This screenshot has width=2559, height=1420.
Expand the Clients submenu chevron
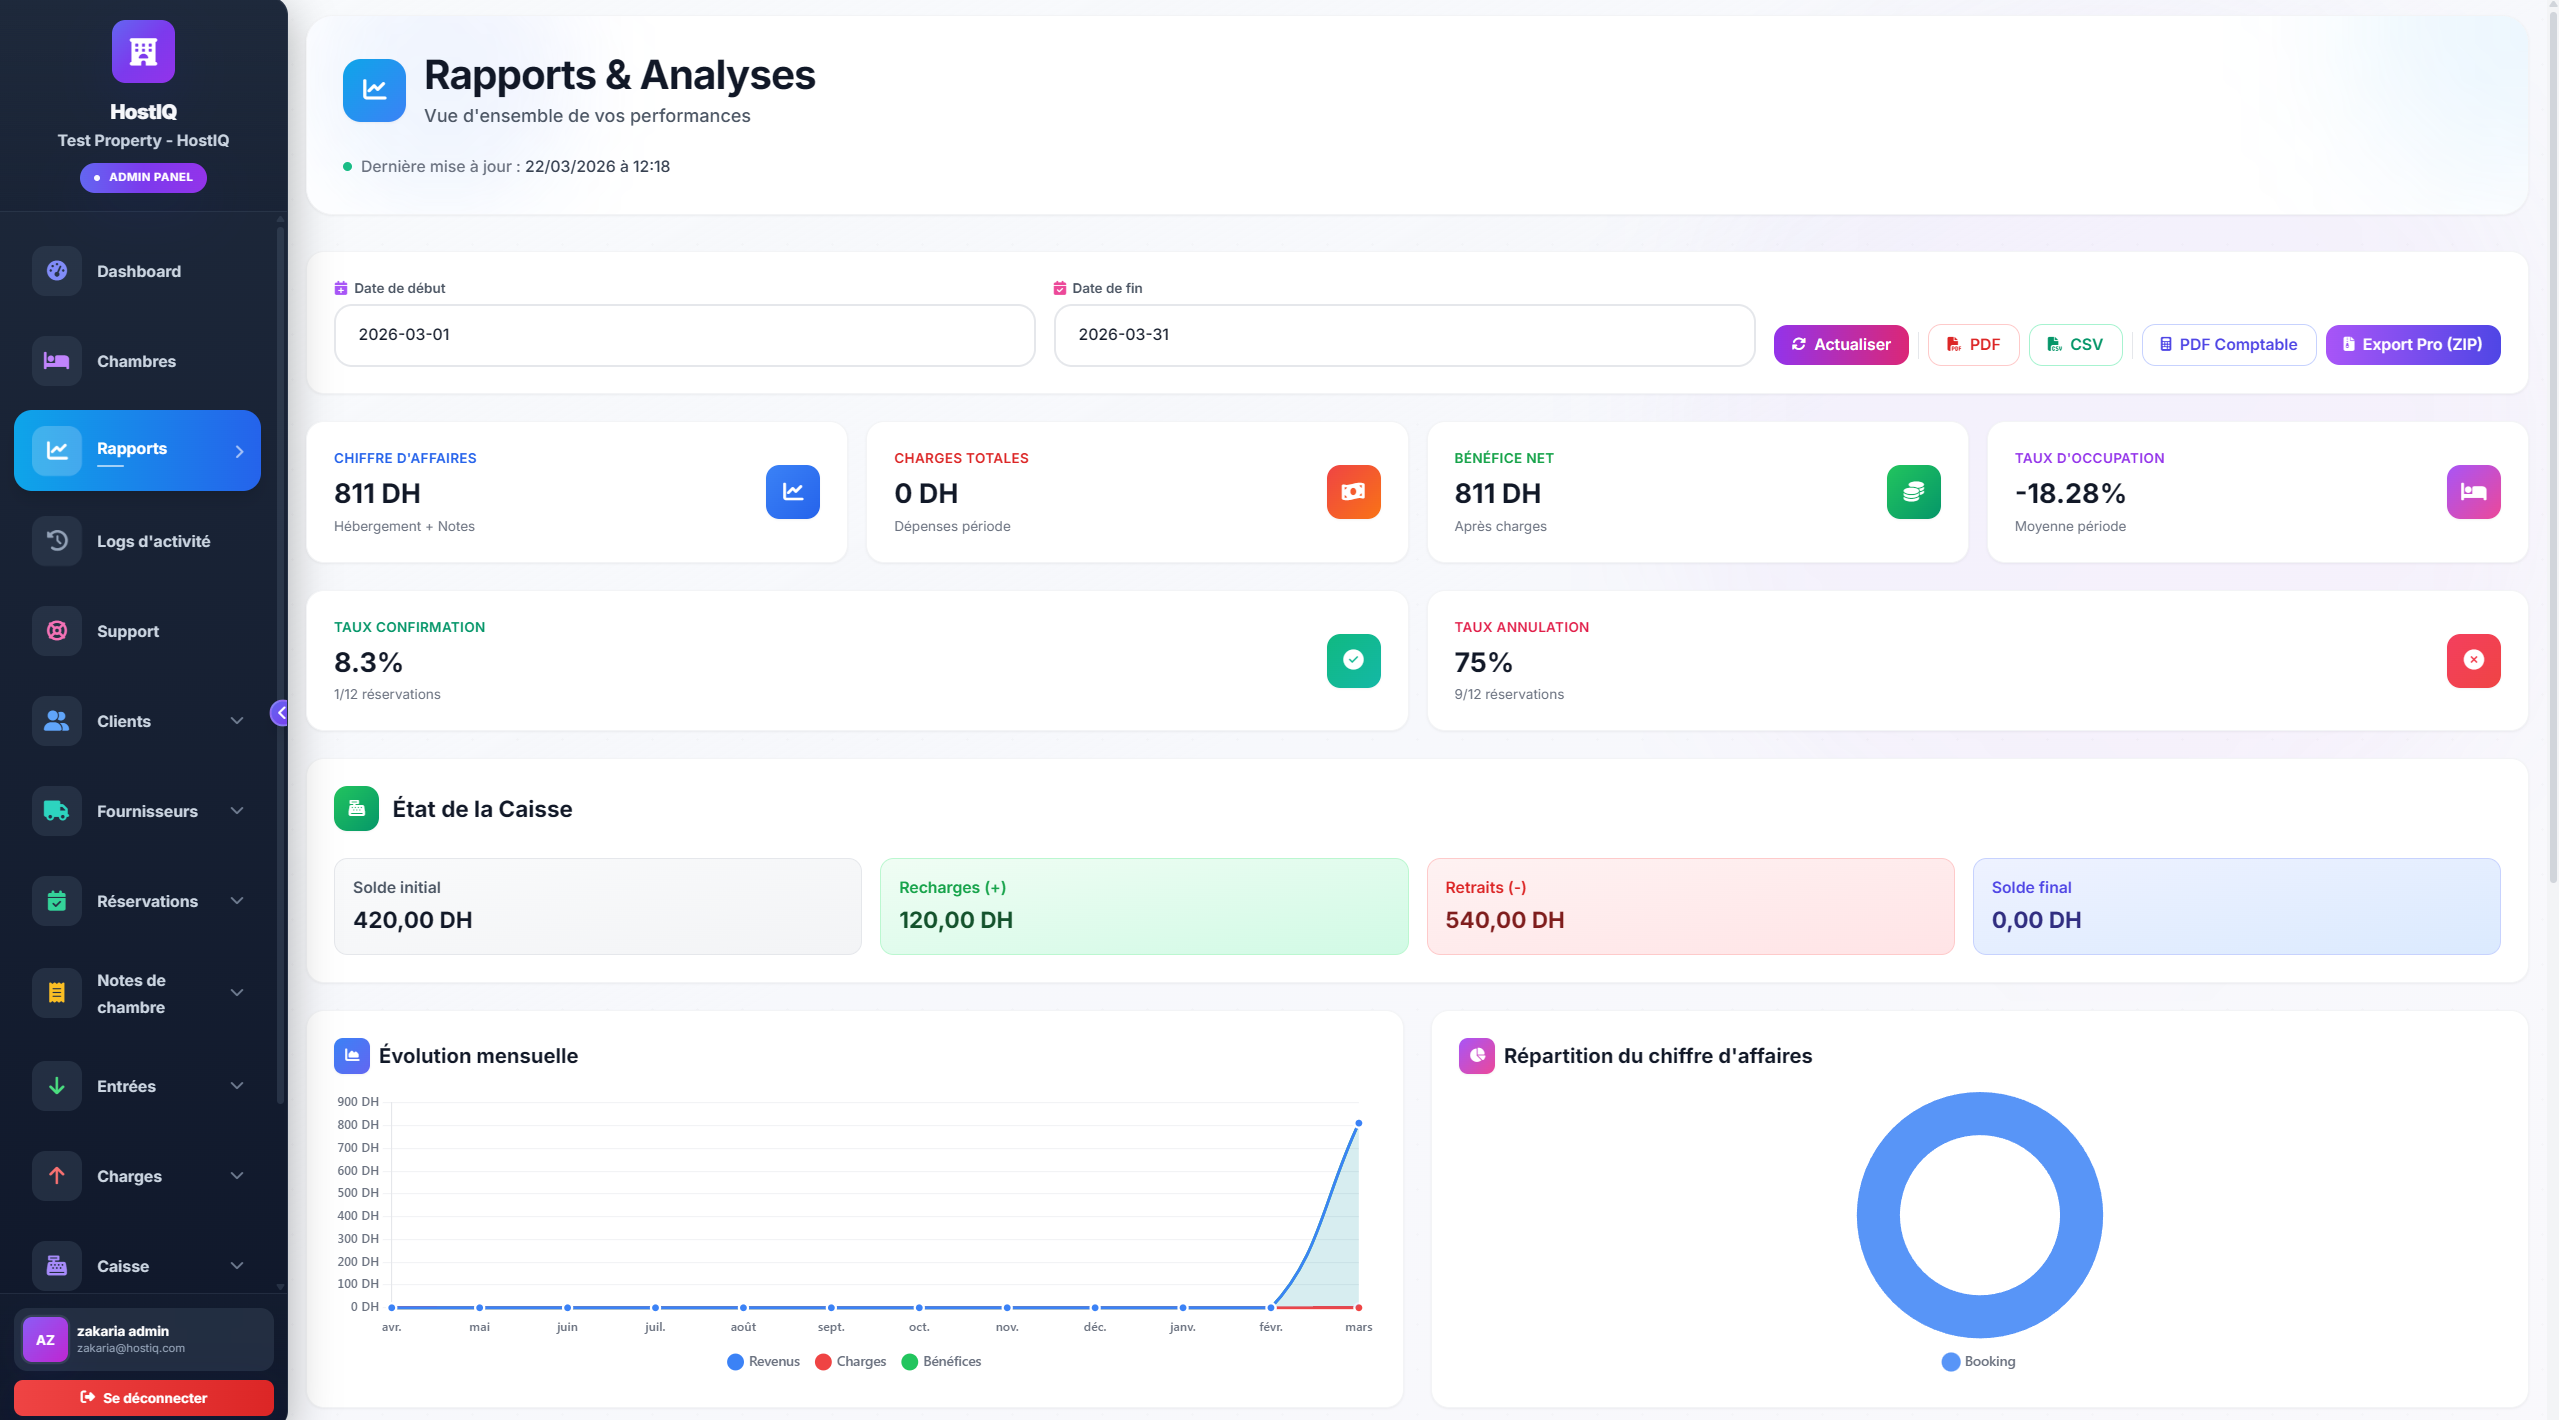(x=237, y=721)
